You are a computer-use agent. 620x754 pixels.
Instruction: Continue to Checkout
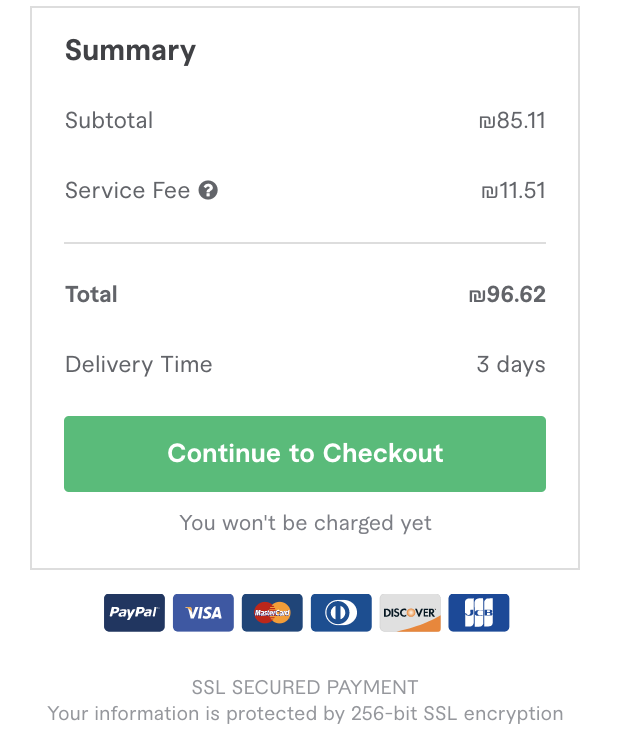[305, 453]
